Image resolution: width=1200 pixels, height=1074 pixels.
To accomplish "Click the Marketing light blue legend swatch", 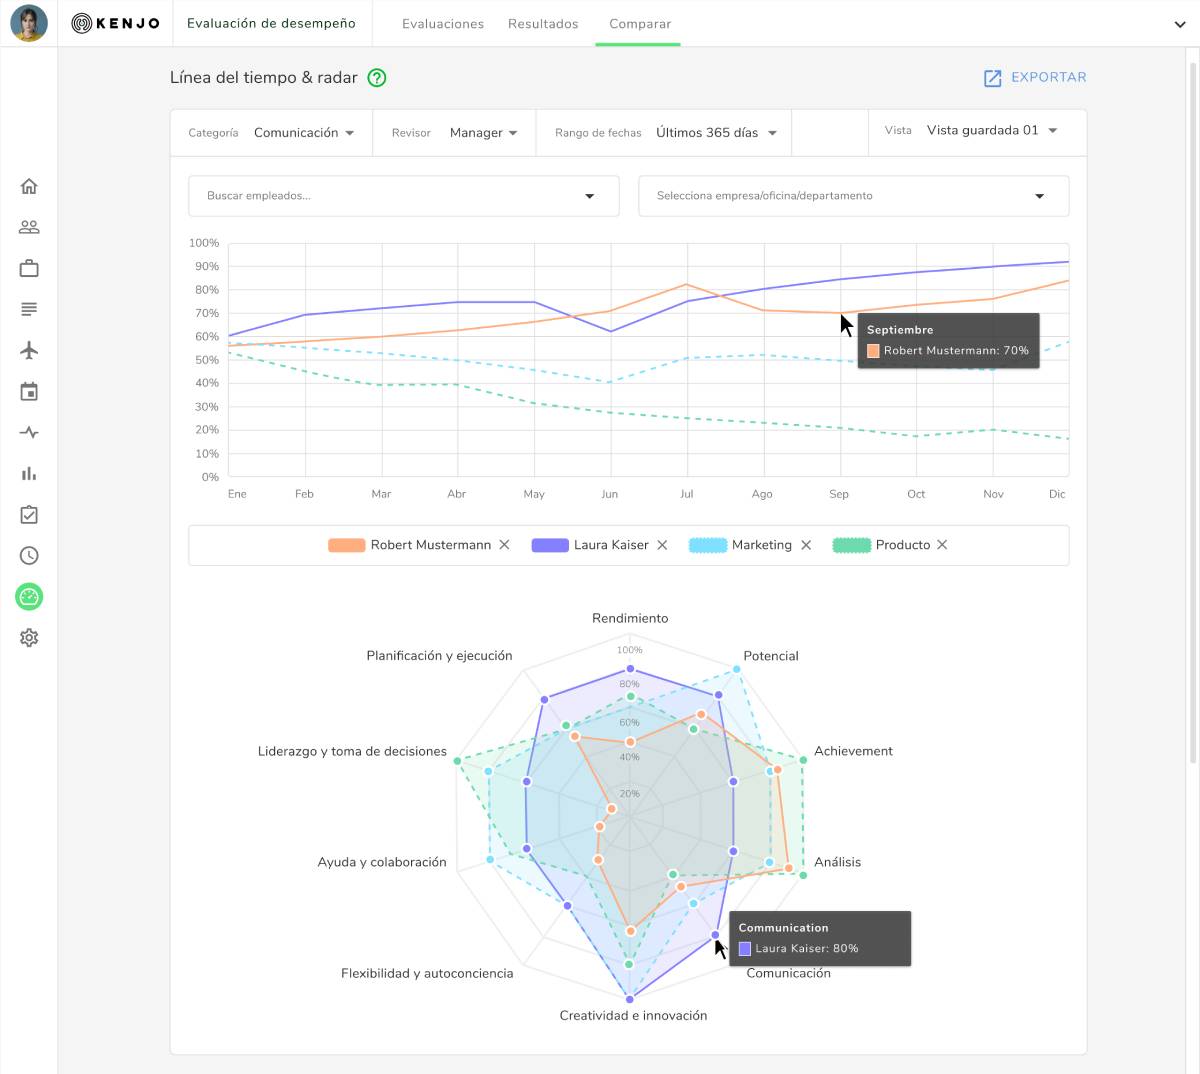I will [708, 545].
